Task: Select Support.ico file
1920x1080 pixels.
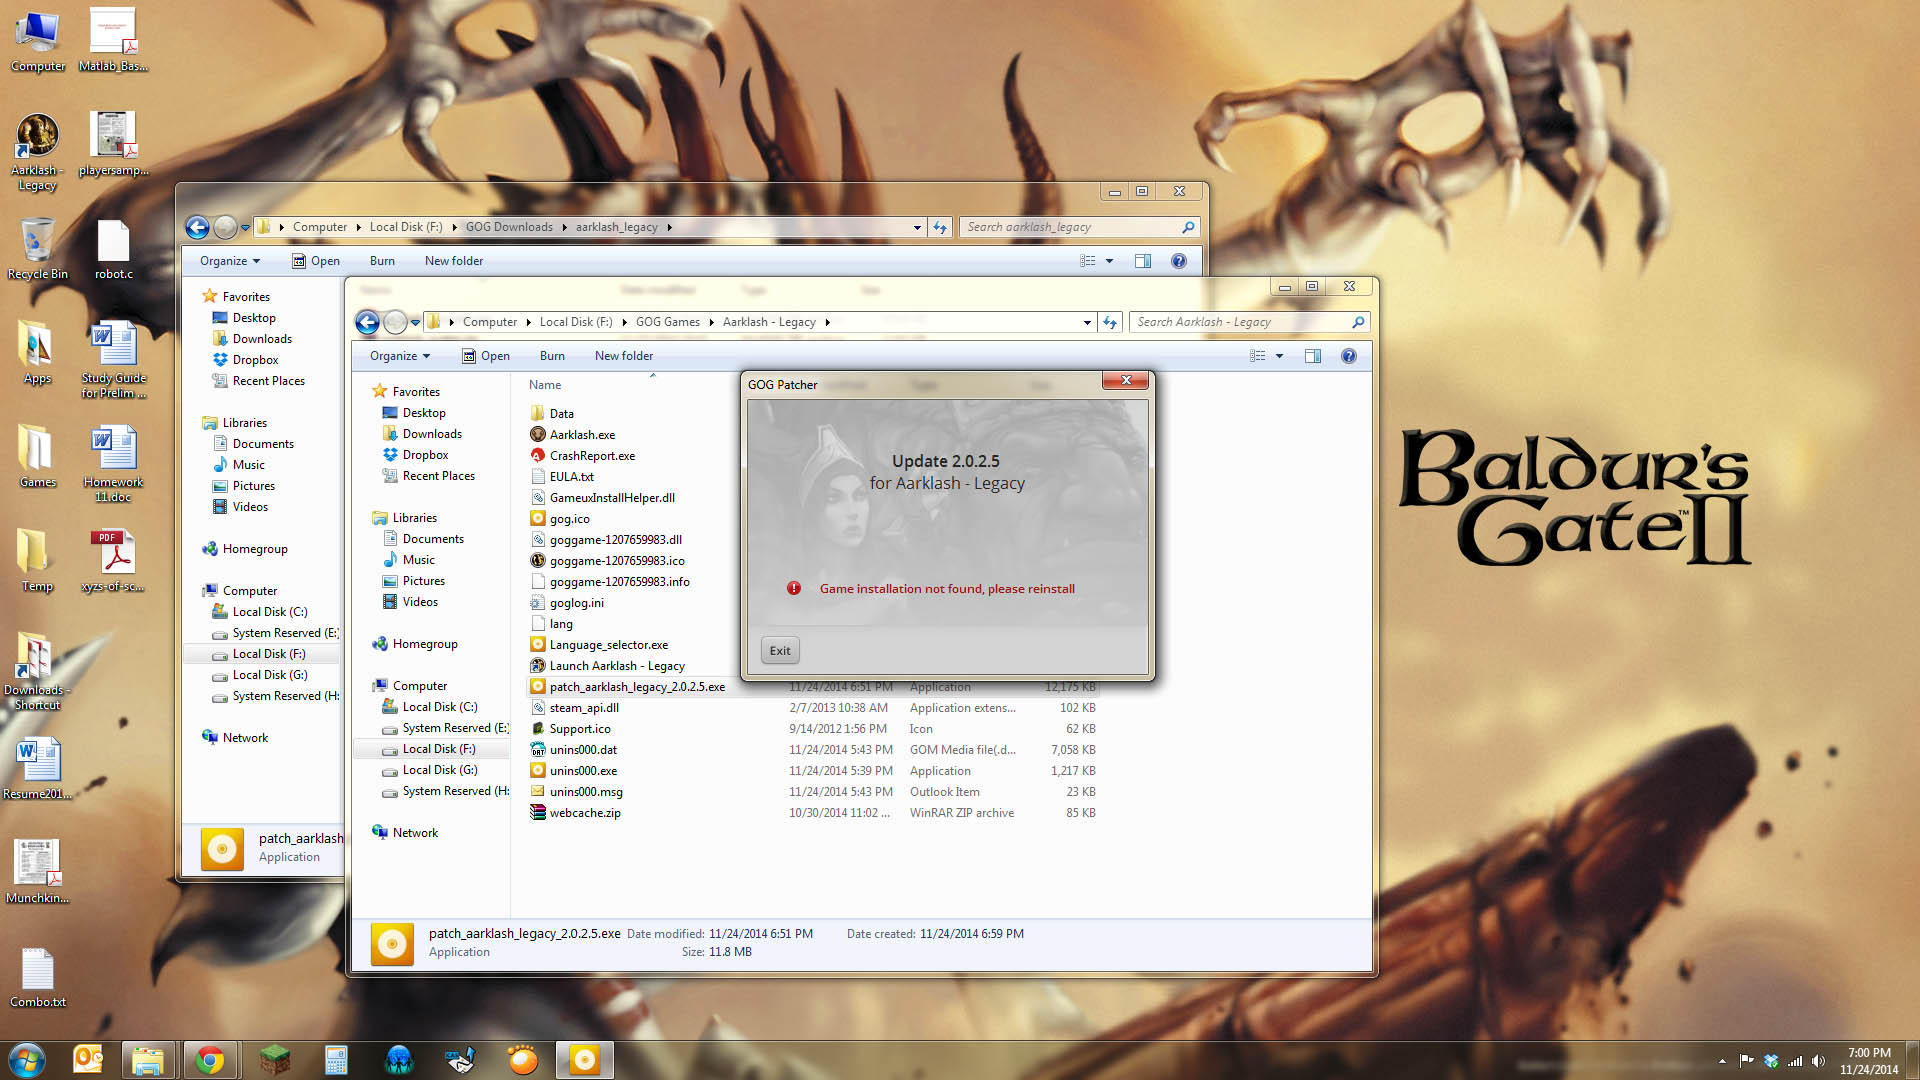Action: click(x=580, y=729)
